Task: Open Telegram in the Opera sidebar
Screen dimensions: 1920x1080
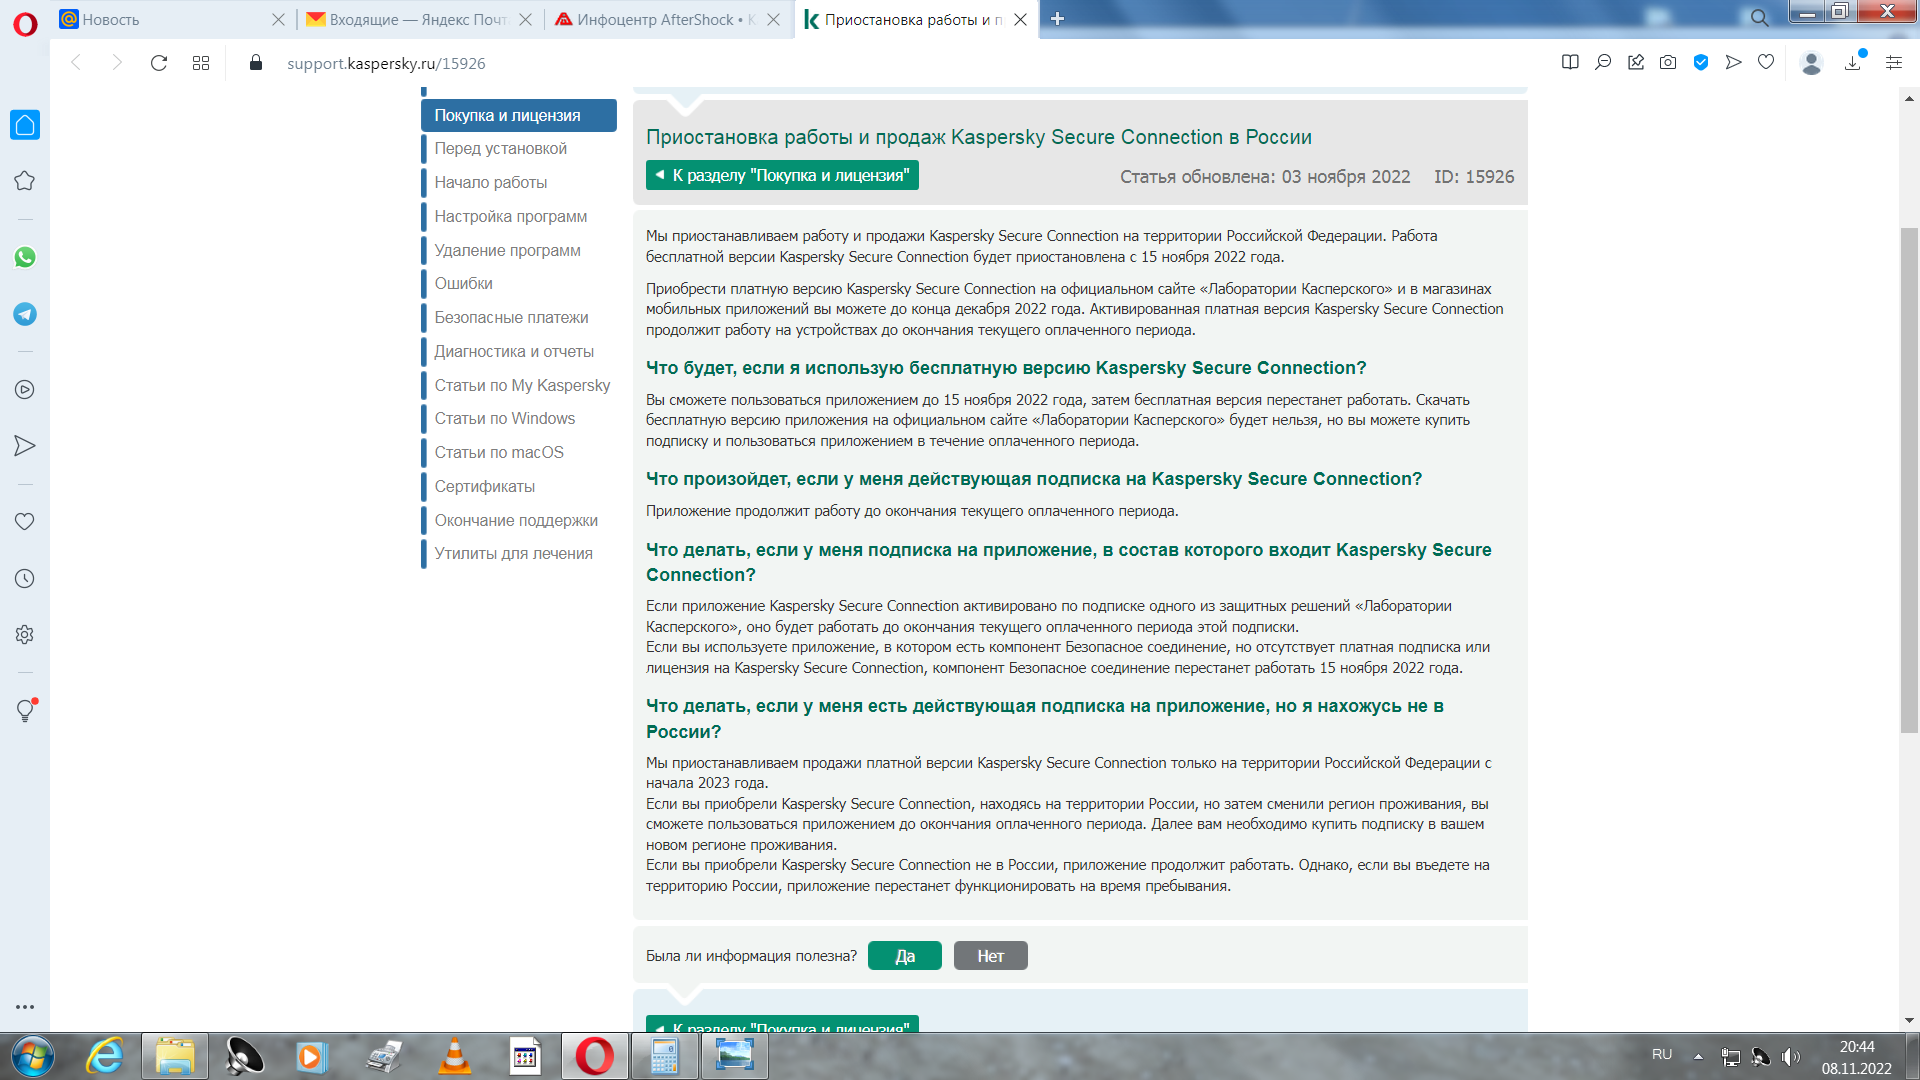Action: click(x=25, y=314)
